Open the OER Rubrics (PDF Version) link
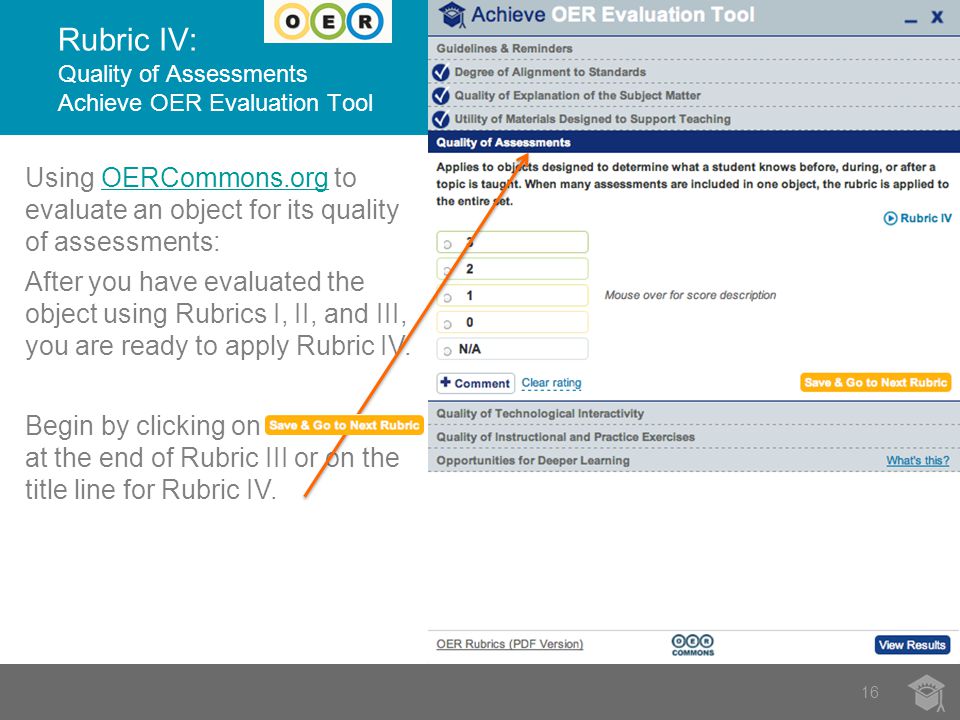Viewport: 960px width, 720px height. 509,644
